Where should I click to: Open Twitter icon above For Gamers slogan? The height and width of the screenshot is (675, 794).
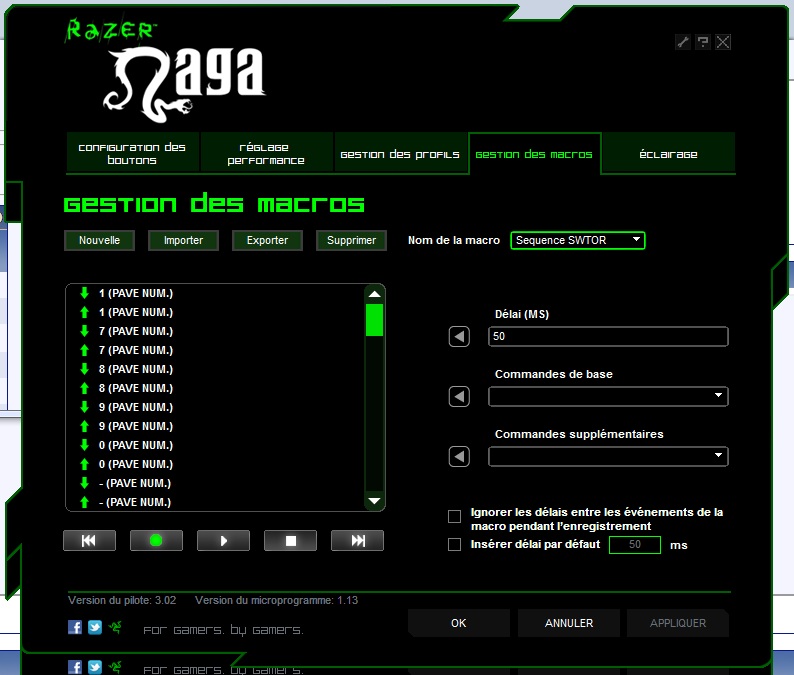click(95, 627)
